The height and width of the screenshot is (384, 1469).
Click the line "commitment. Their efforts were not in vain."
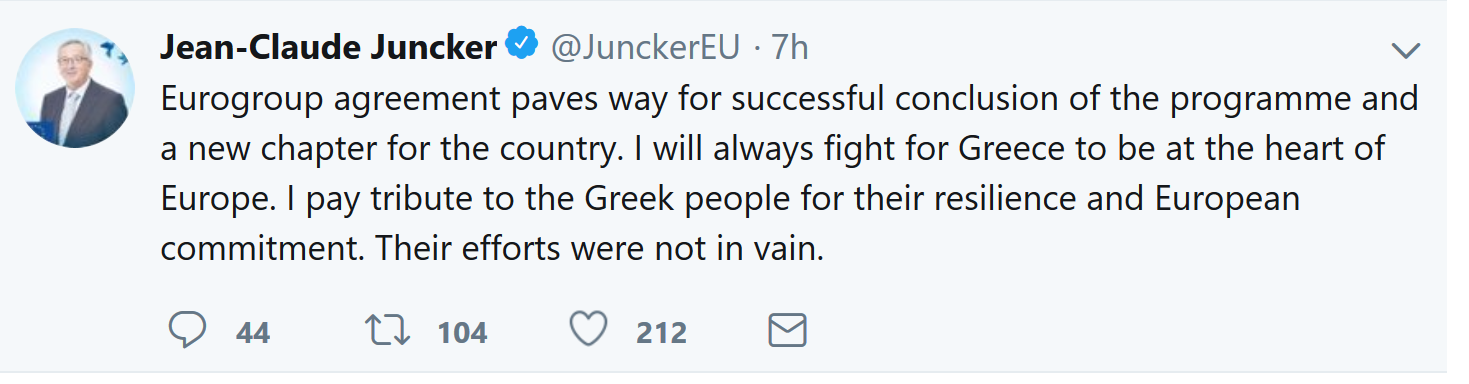tap(492, 249)
